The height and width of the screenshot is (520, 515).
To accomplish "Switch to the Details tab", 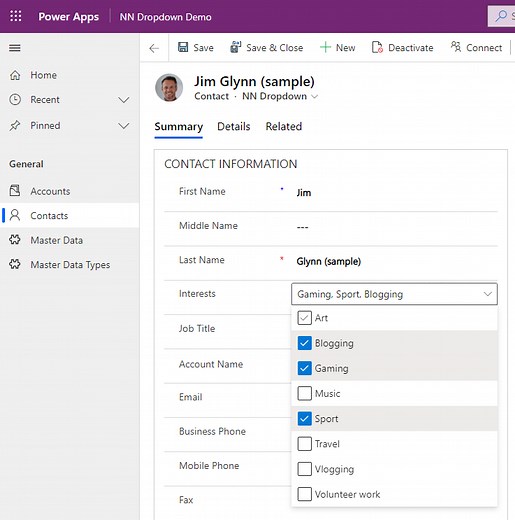I will point(234,126).
